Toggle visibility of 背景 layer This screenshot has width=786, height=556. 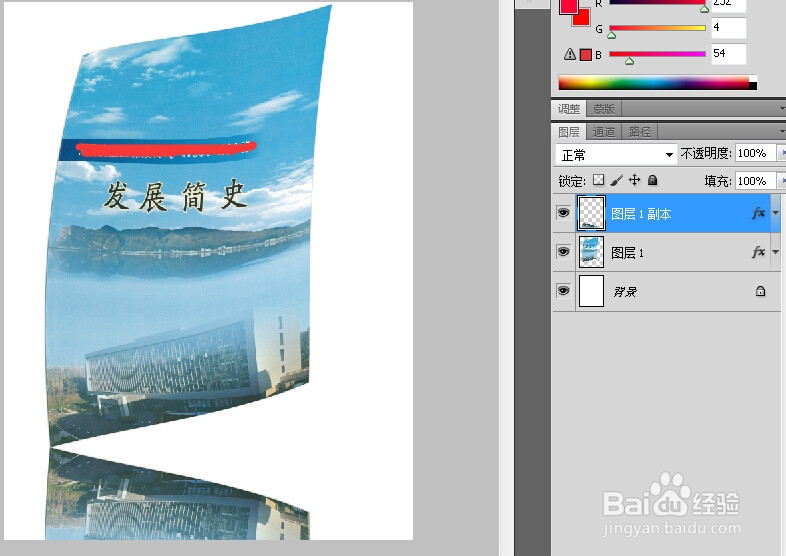(x=563, y=291)
